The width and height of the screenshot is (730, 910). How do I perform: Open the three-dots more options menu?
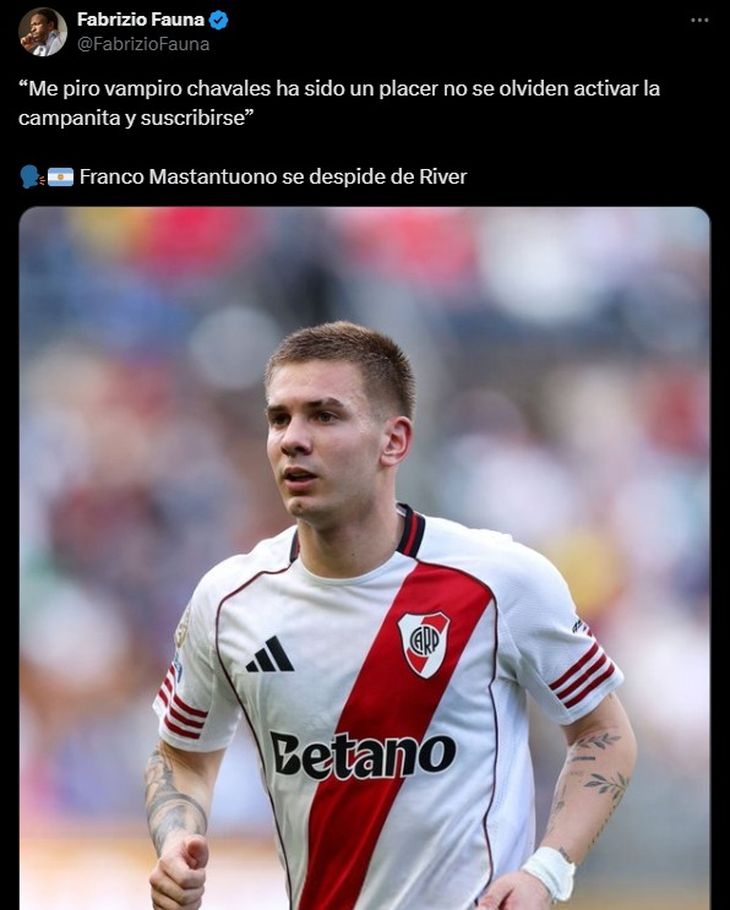point(699,20)
